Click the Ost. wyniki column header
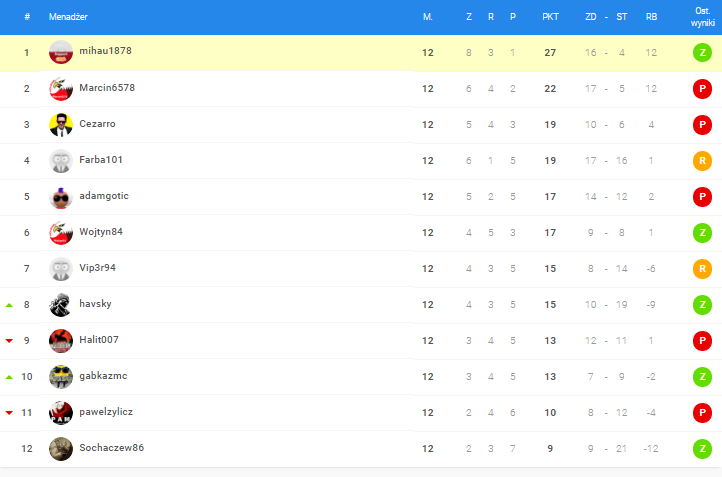Viewport: 722px width, 477px height. [x=703, y=17]
